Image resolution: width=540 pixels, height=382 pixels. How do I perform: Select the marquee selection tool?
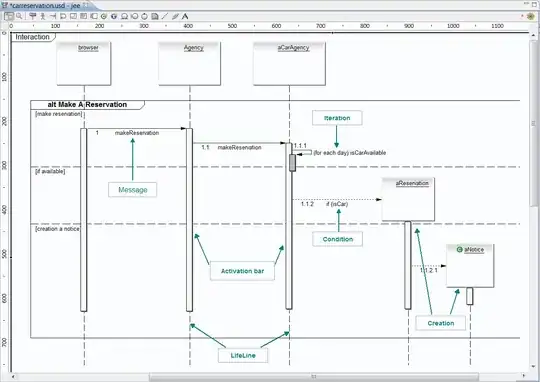(x=9, y=16)
